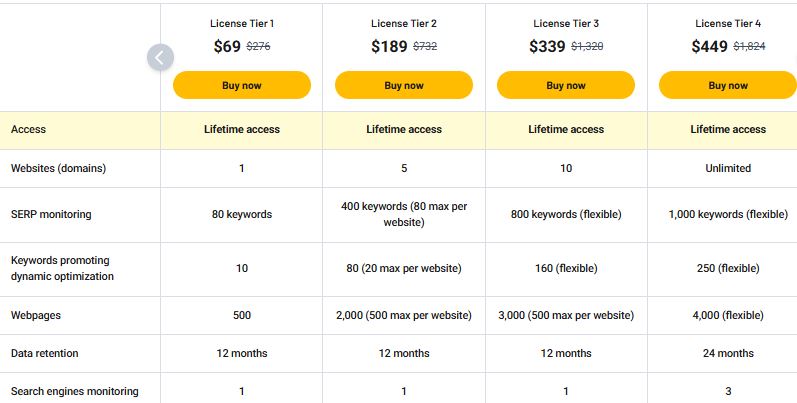Click Keywords promoting dynamic optimization label
797x403 pixels.
click(x=62, y=268)
